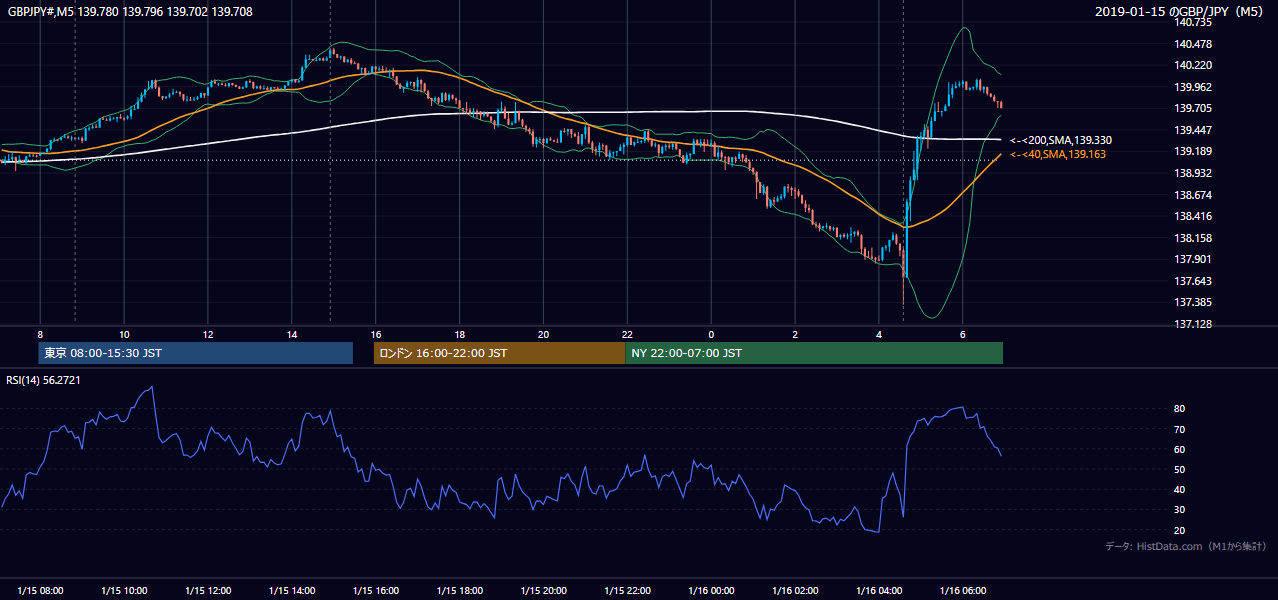Click RSI axis level 70
Viewport: 1278px width, 600px height.
click(1180, 429)
